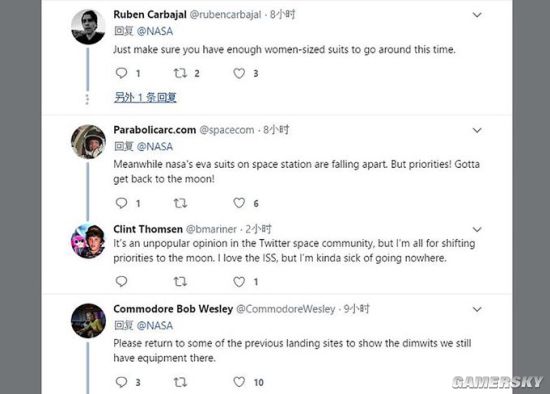Screen dimensions: 550x394
Task: Expand tweet menu for Clint Thomsen
Action: (x=477, y=229)
